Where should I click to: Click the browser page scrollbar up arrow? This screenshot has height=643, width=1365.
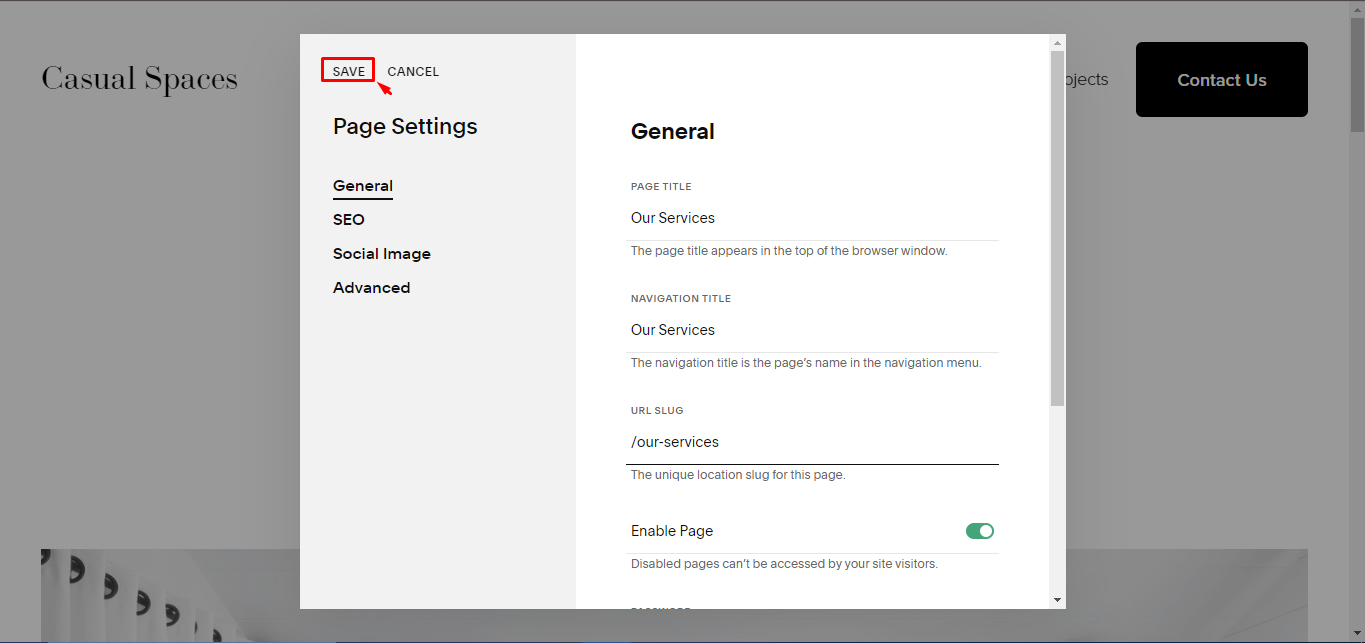point(1357,8)
